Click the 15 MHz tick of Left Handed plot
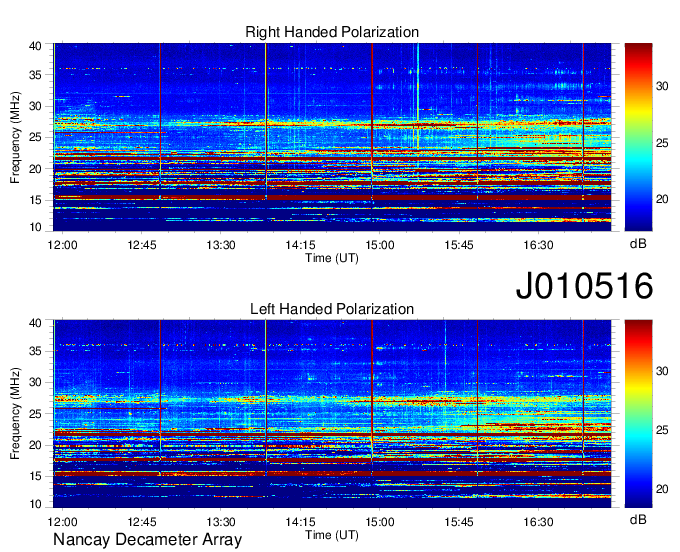The height and width of the screenshot is (552, 680). click(x=35, y=476)
